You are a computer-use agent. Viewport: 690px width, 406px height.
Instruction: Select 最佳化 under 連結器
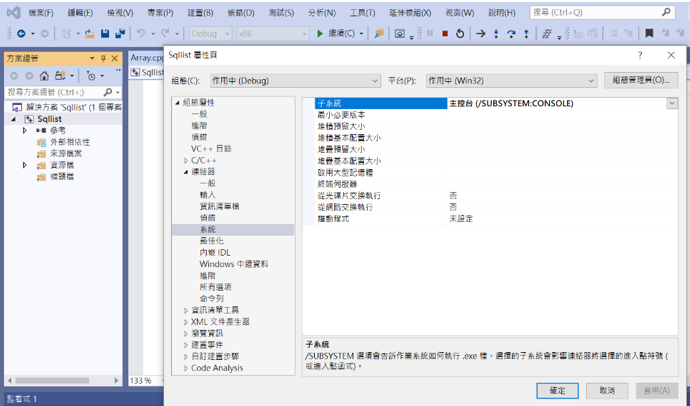click(x=212, y=241)
